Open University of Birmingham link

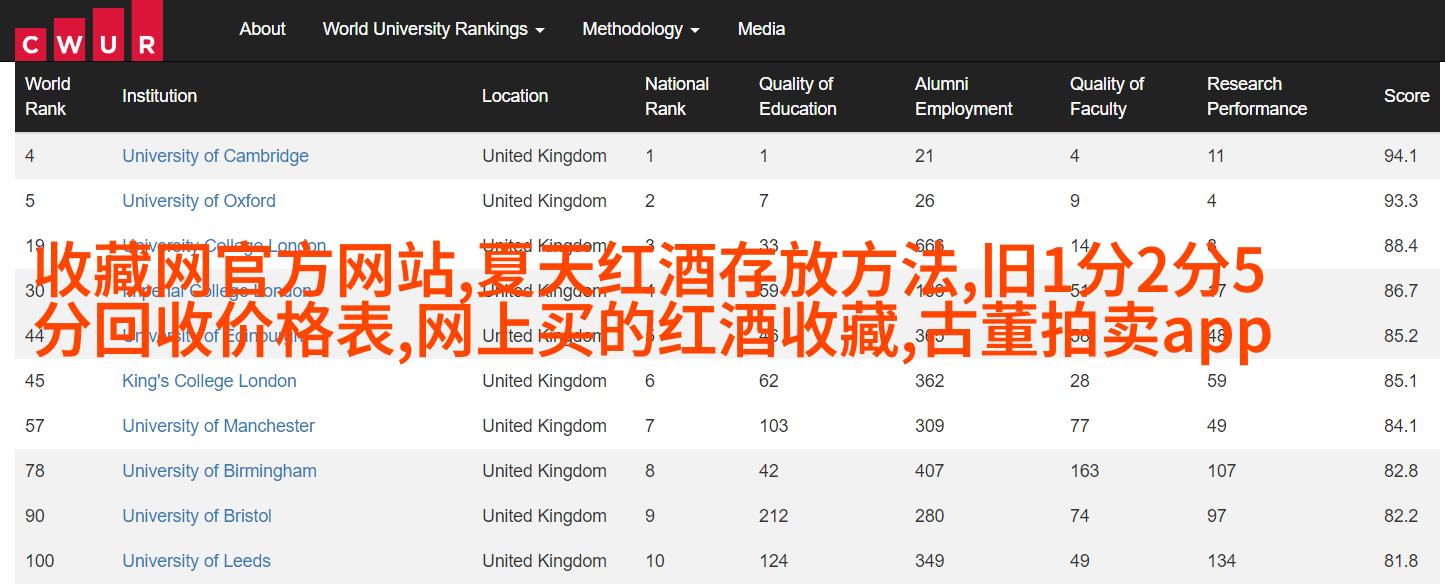pyautogui.click(x=219, y=471)
